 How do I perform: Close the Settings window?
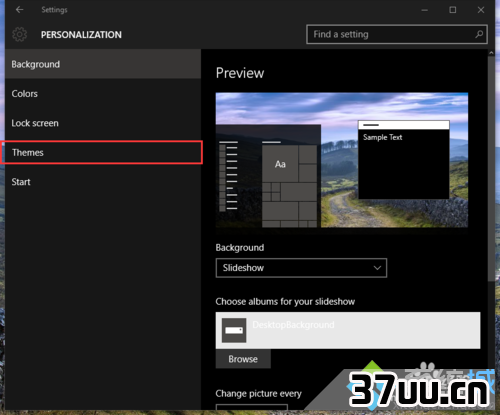point(481,10)
